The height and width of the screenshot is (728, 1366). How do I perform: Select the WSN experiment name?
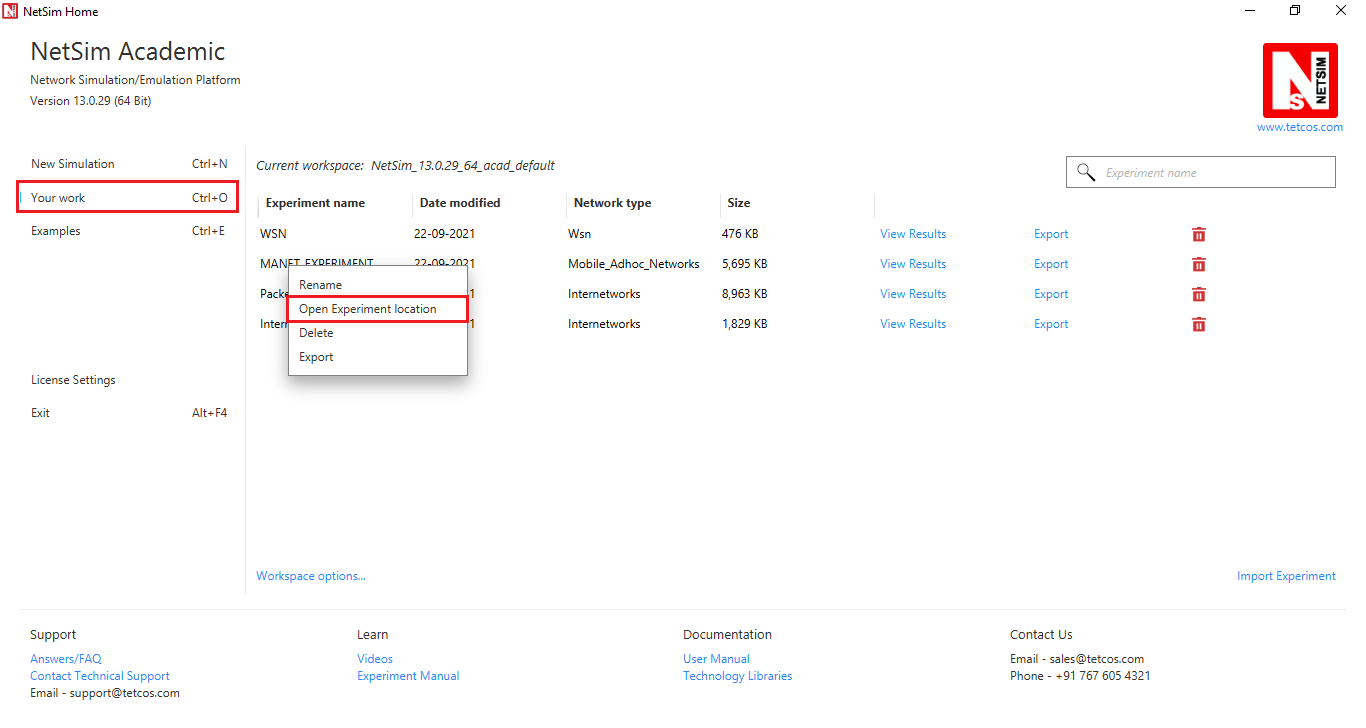[x=273, y=234]
